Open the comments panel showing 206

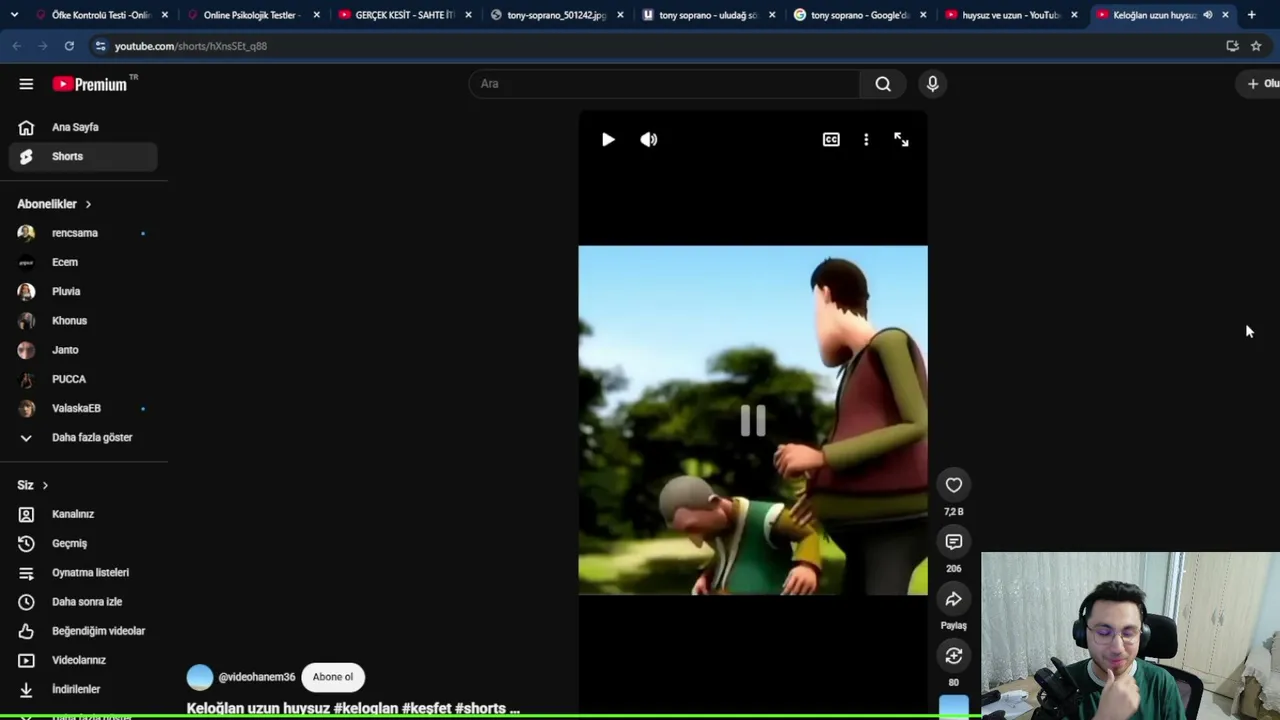[954, 542]
